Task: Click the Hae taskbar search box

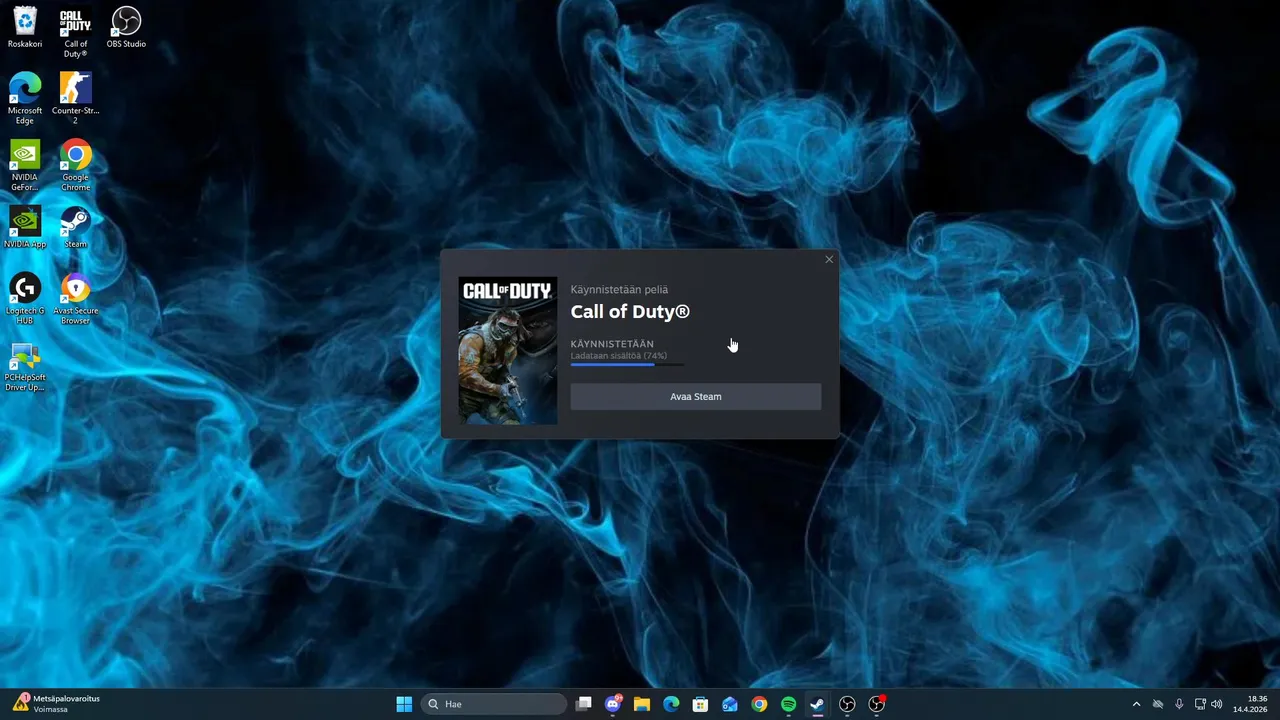Action: (x=494, y=704)
